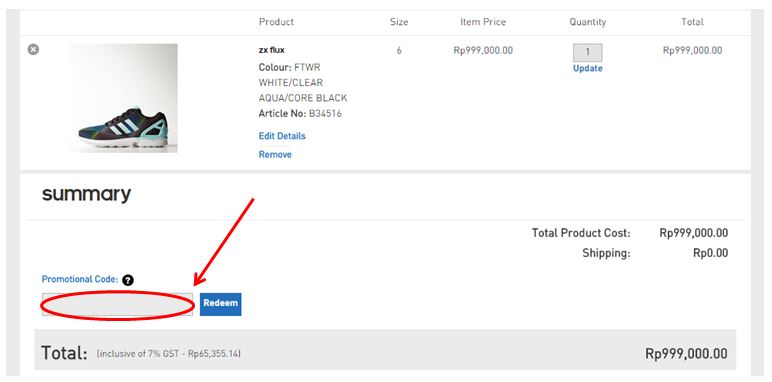
Task: Click the GST note Rp65,355.14
Action: (x=169, y=353)
